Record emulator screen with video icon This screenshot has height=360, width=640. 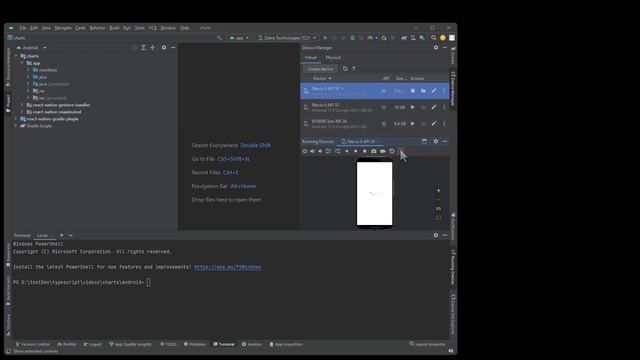click(x=383, y=151)
